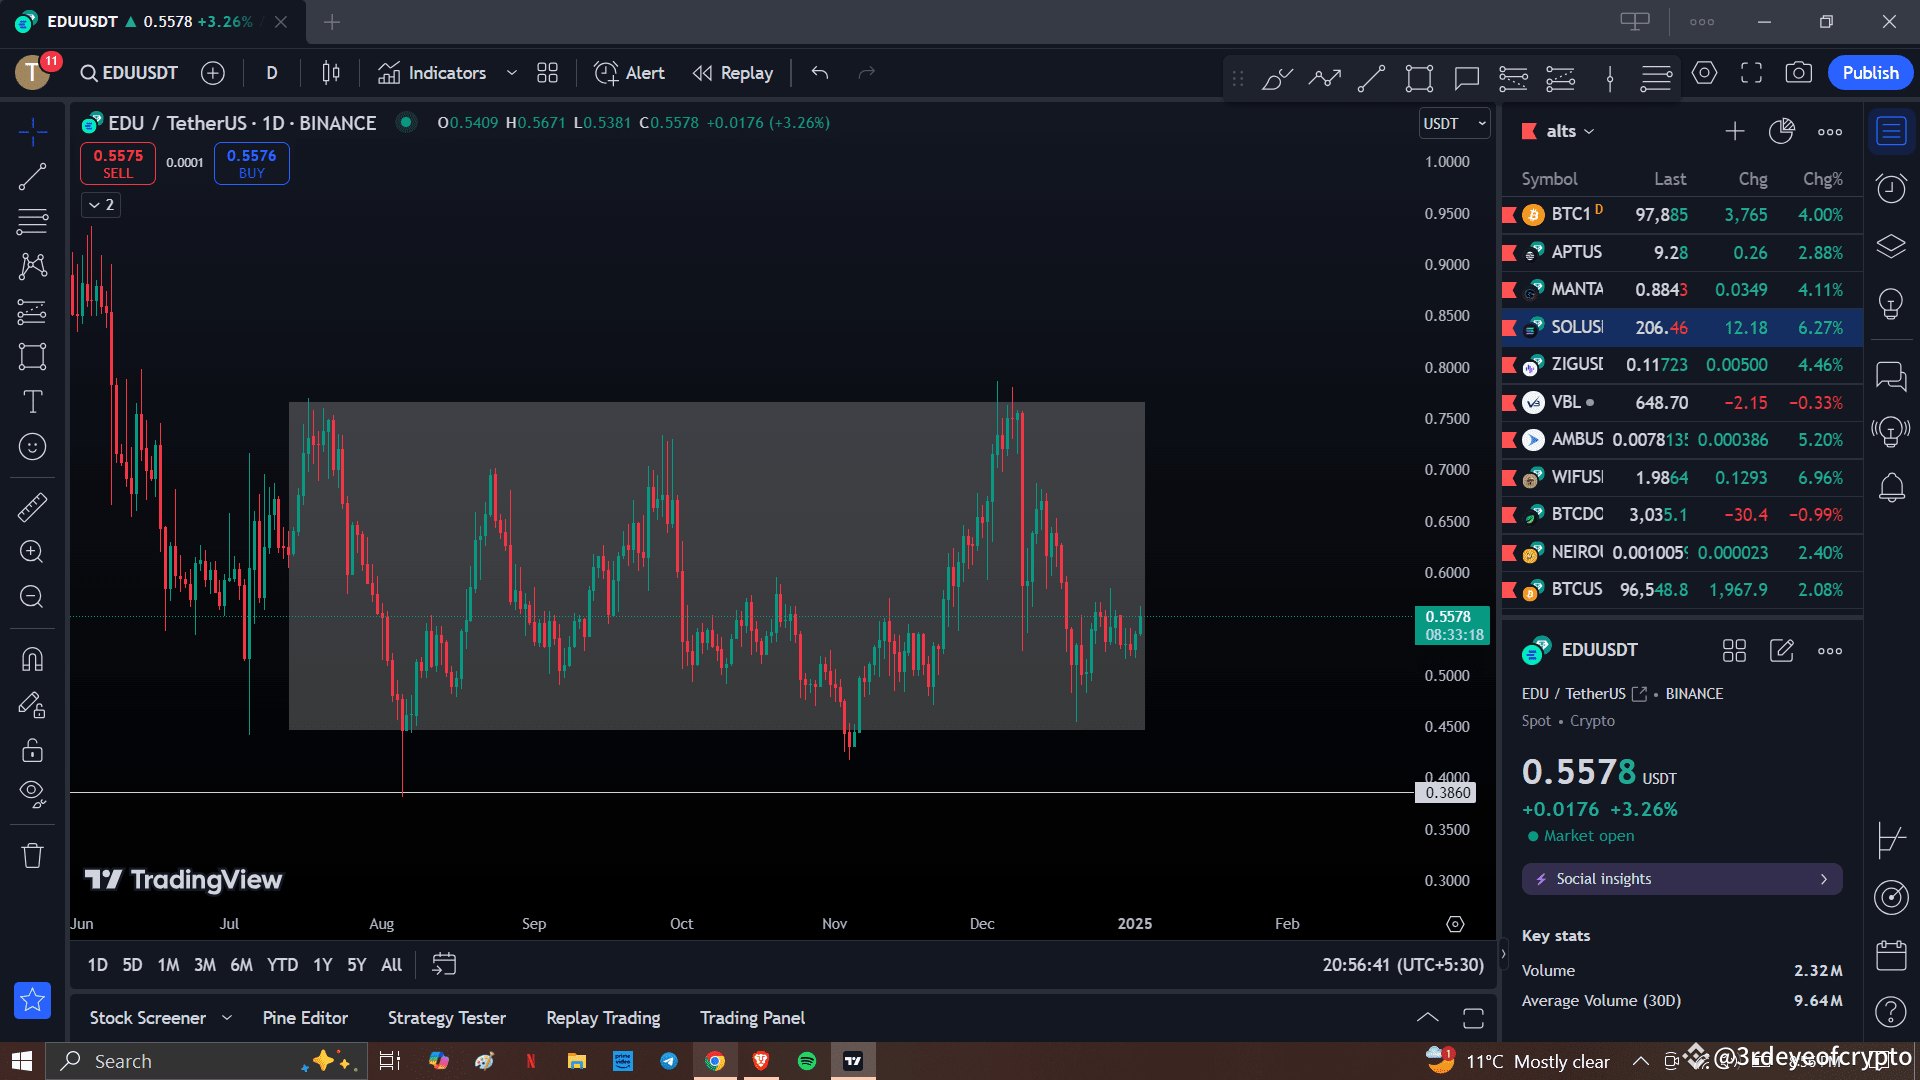Open the Fibonacci retracement tools
This screenshot has width=1920, height=1080.
tap(32, 221)
